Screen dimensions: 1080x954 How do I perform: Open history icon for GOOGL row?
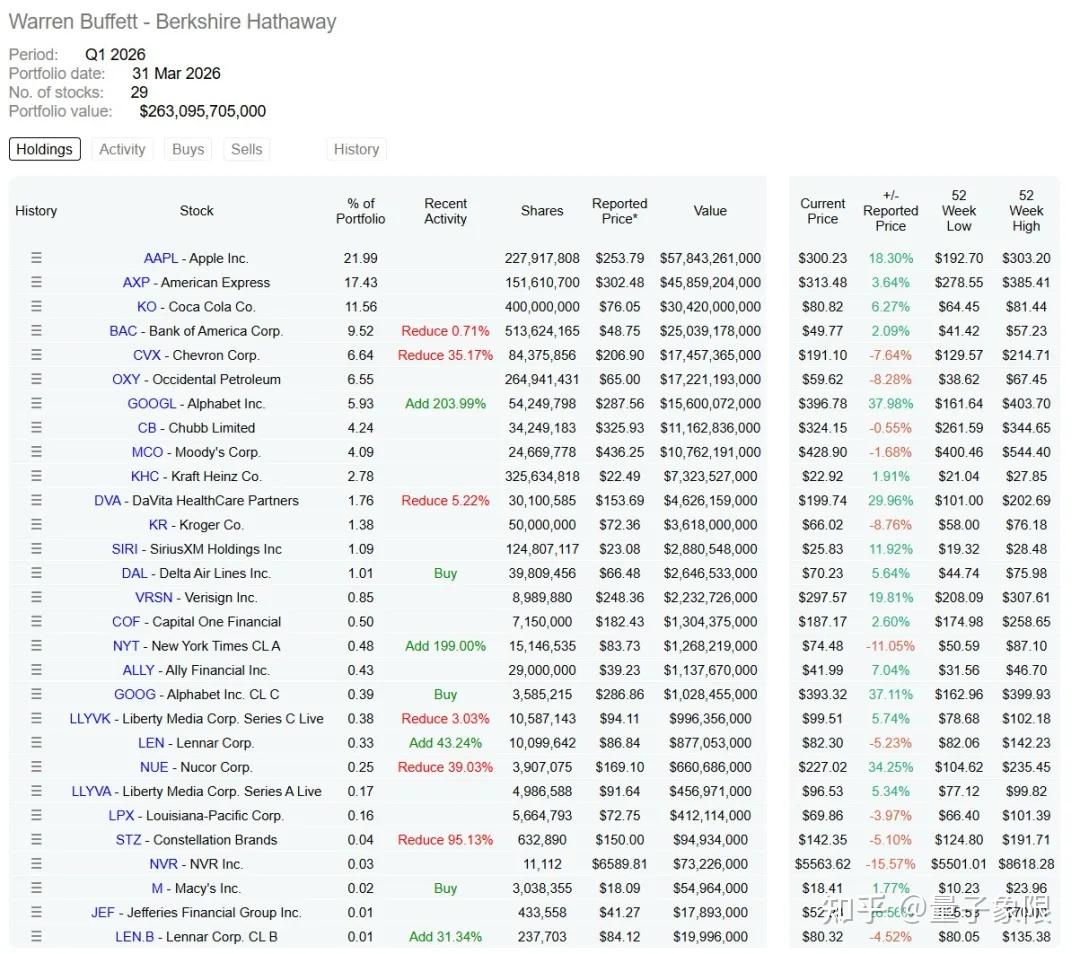click(x=37, y=403)
